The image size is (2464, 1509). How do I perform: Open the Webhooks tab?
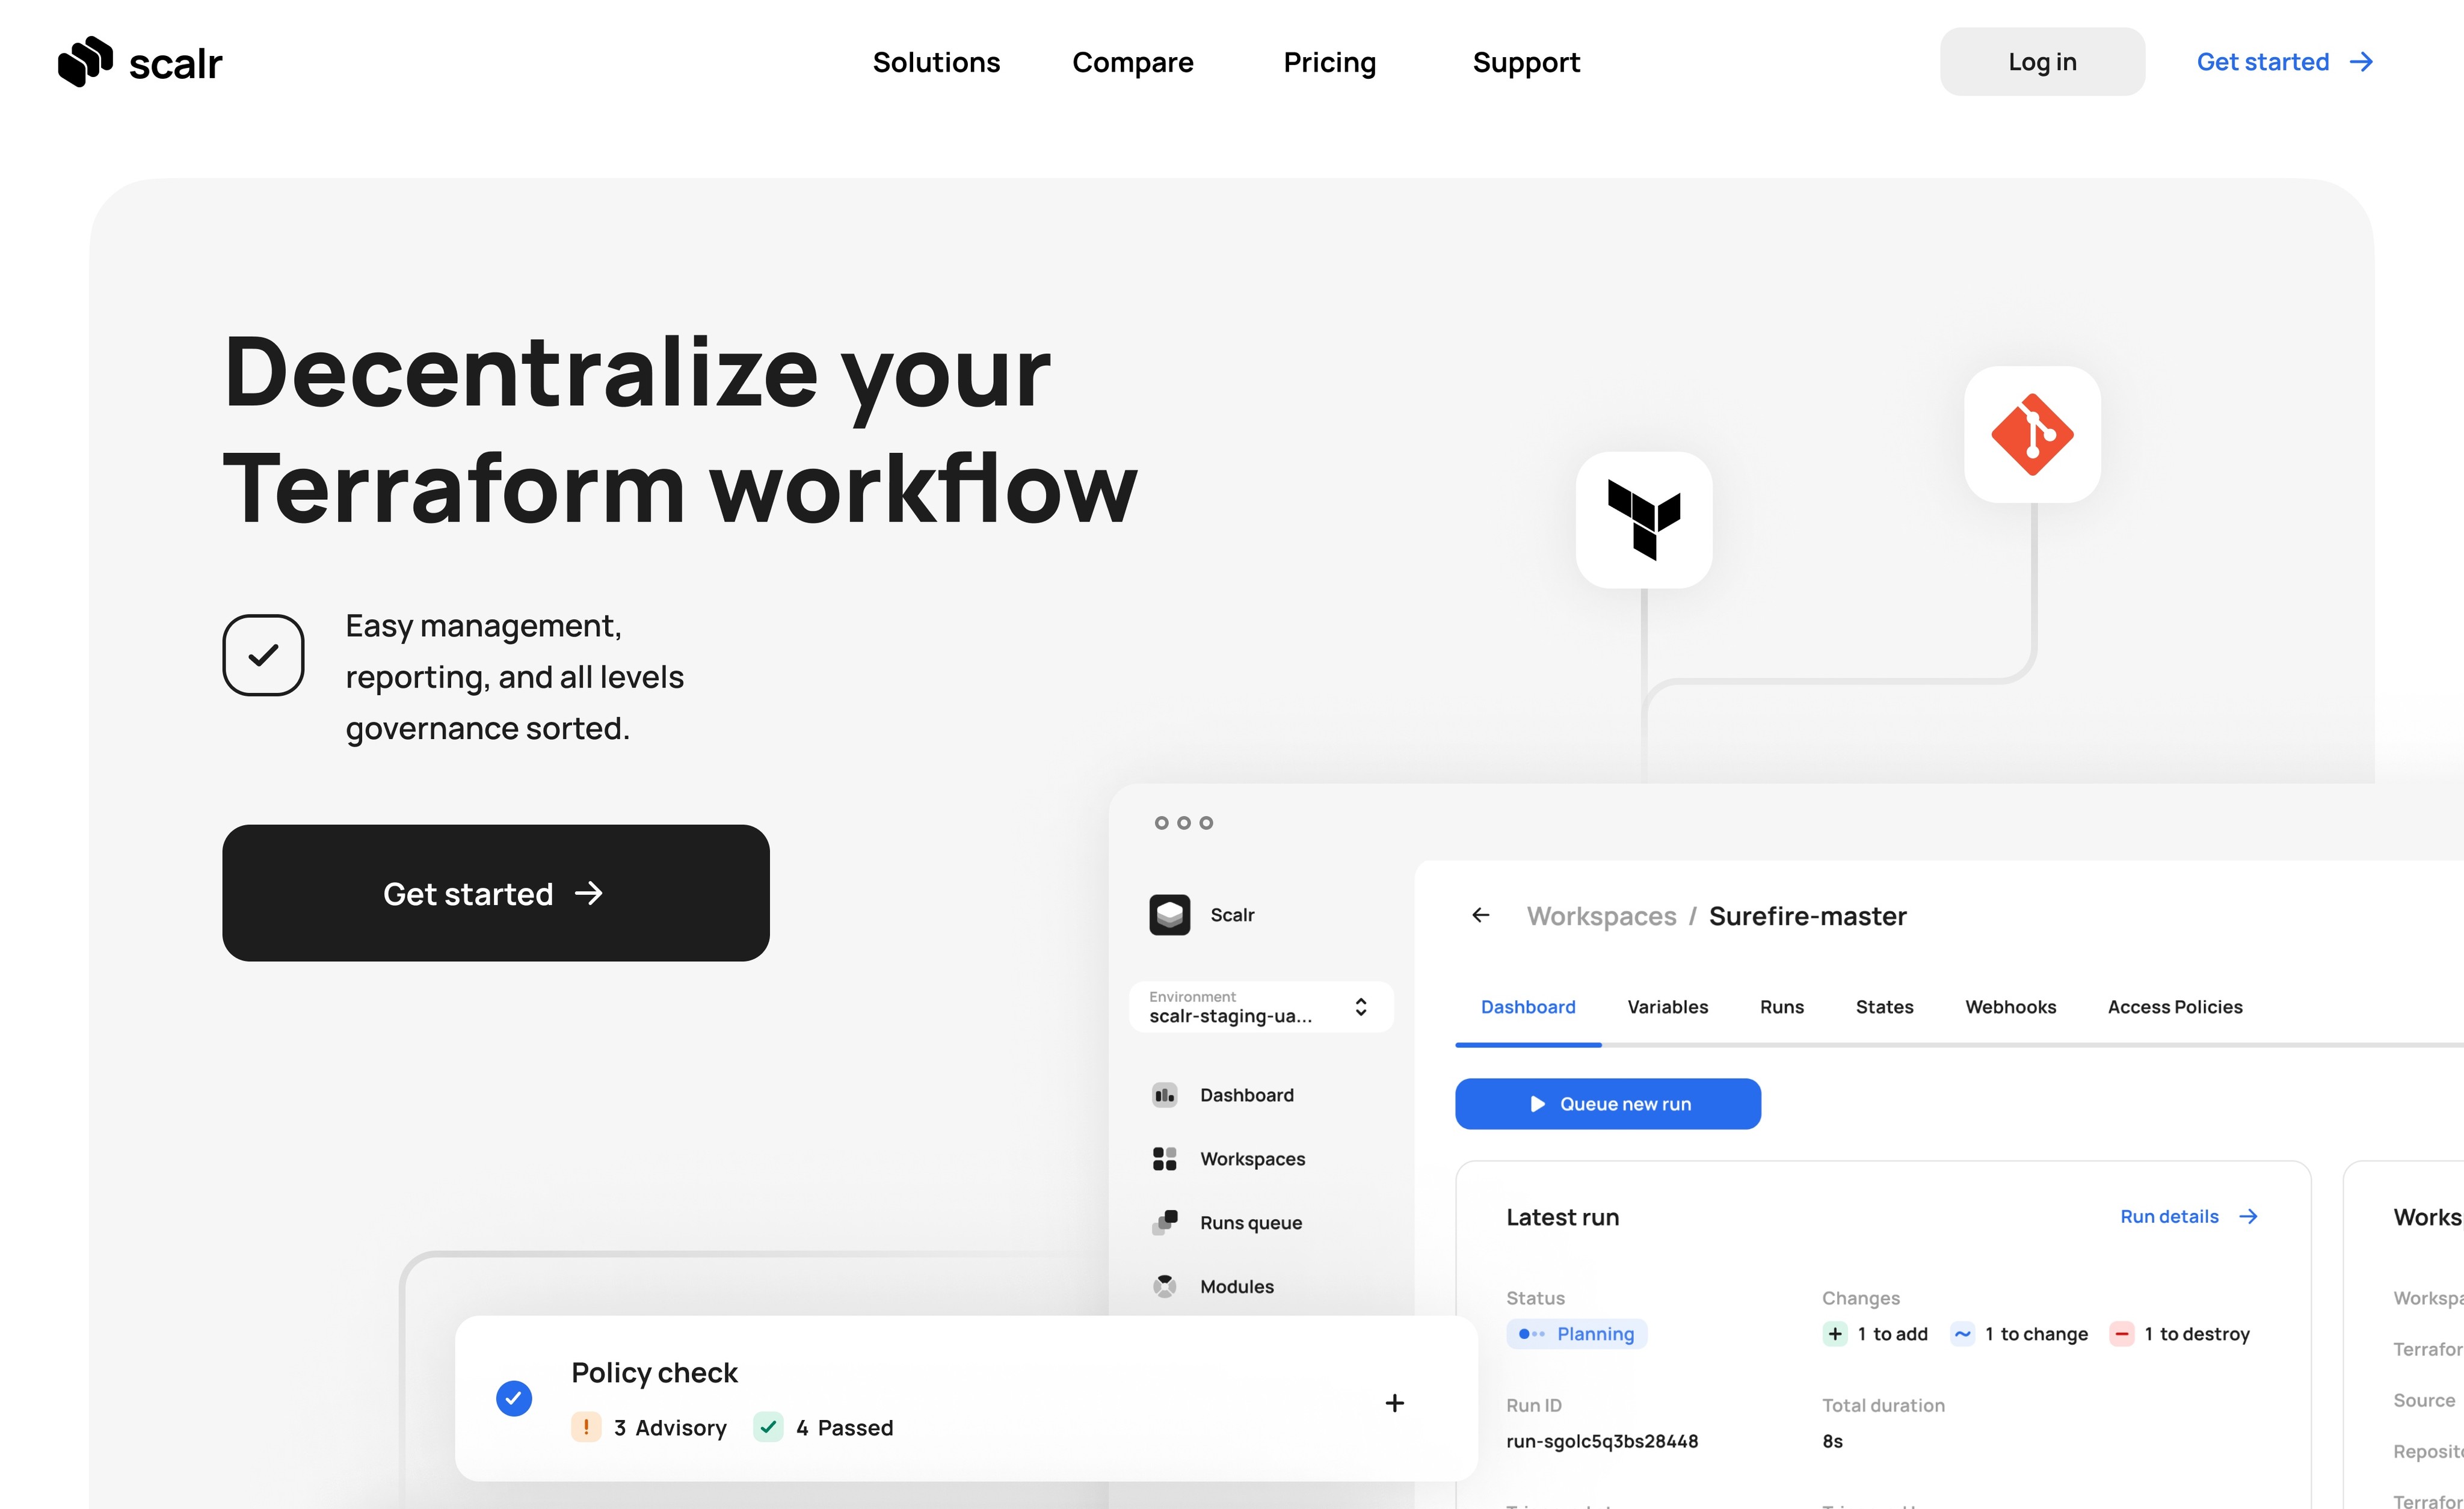pos(2010,1007)
